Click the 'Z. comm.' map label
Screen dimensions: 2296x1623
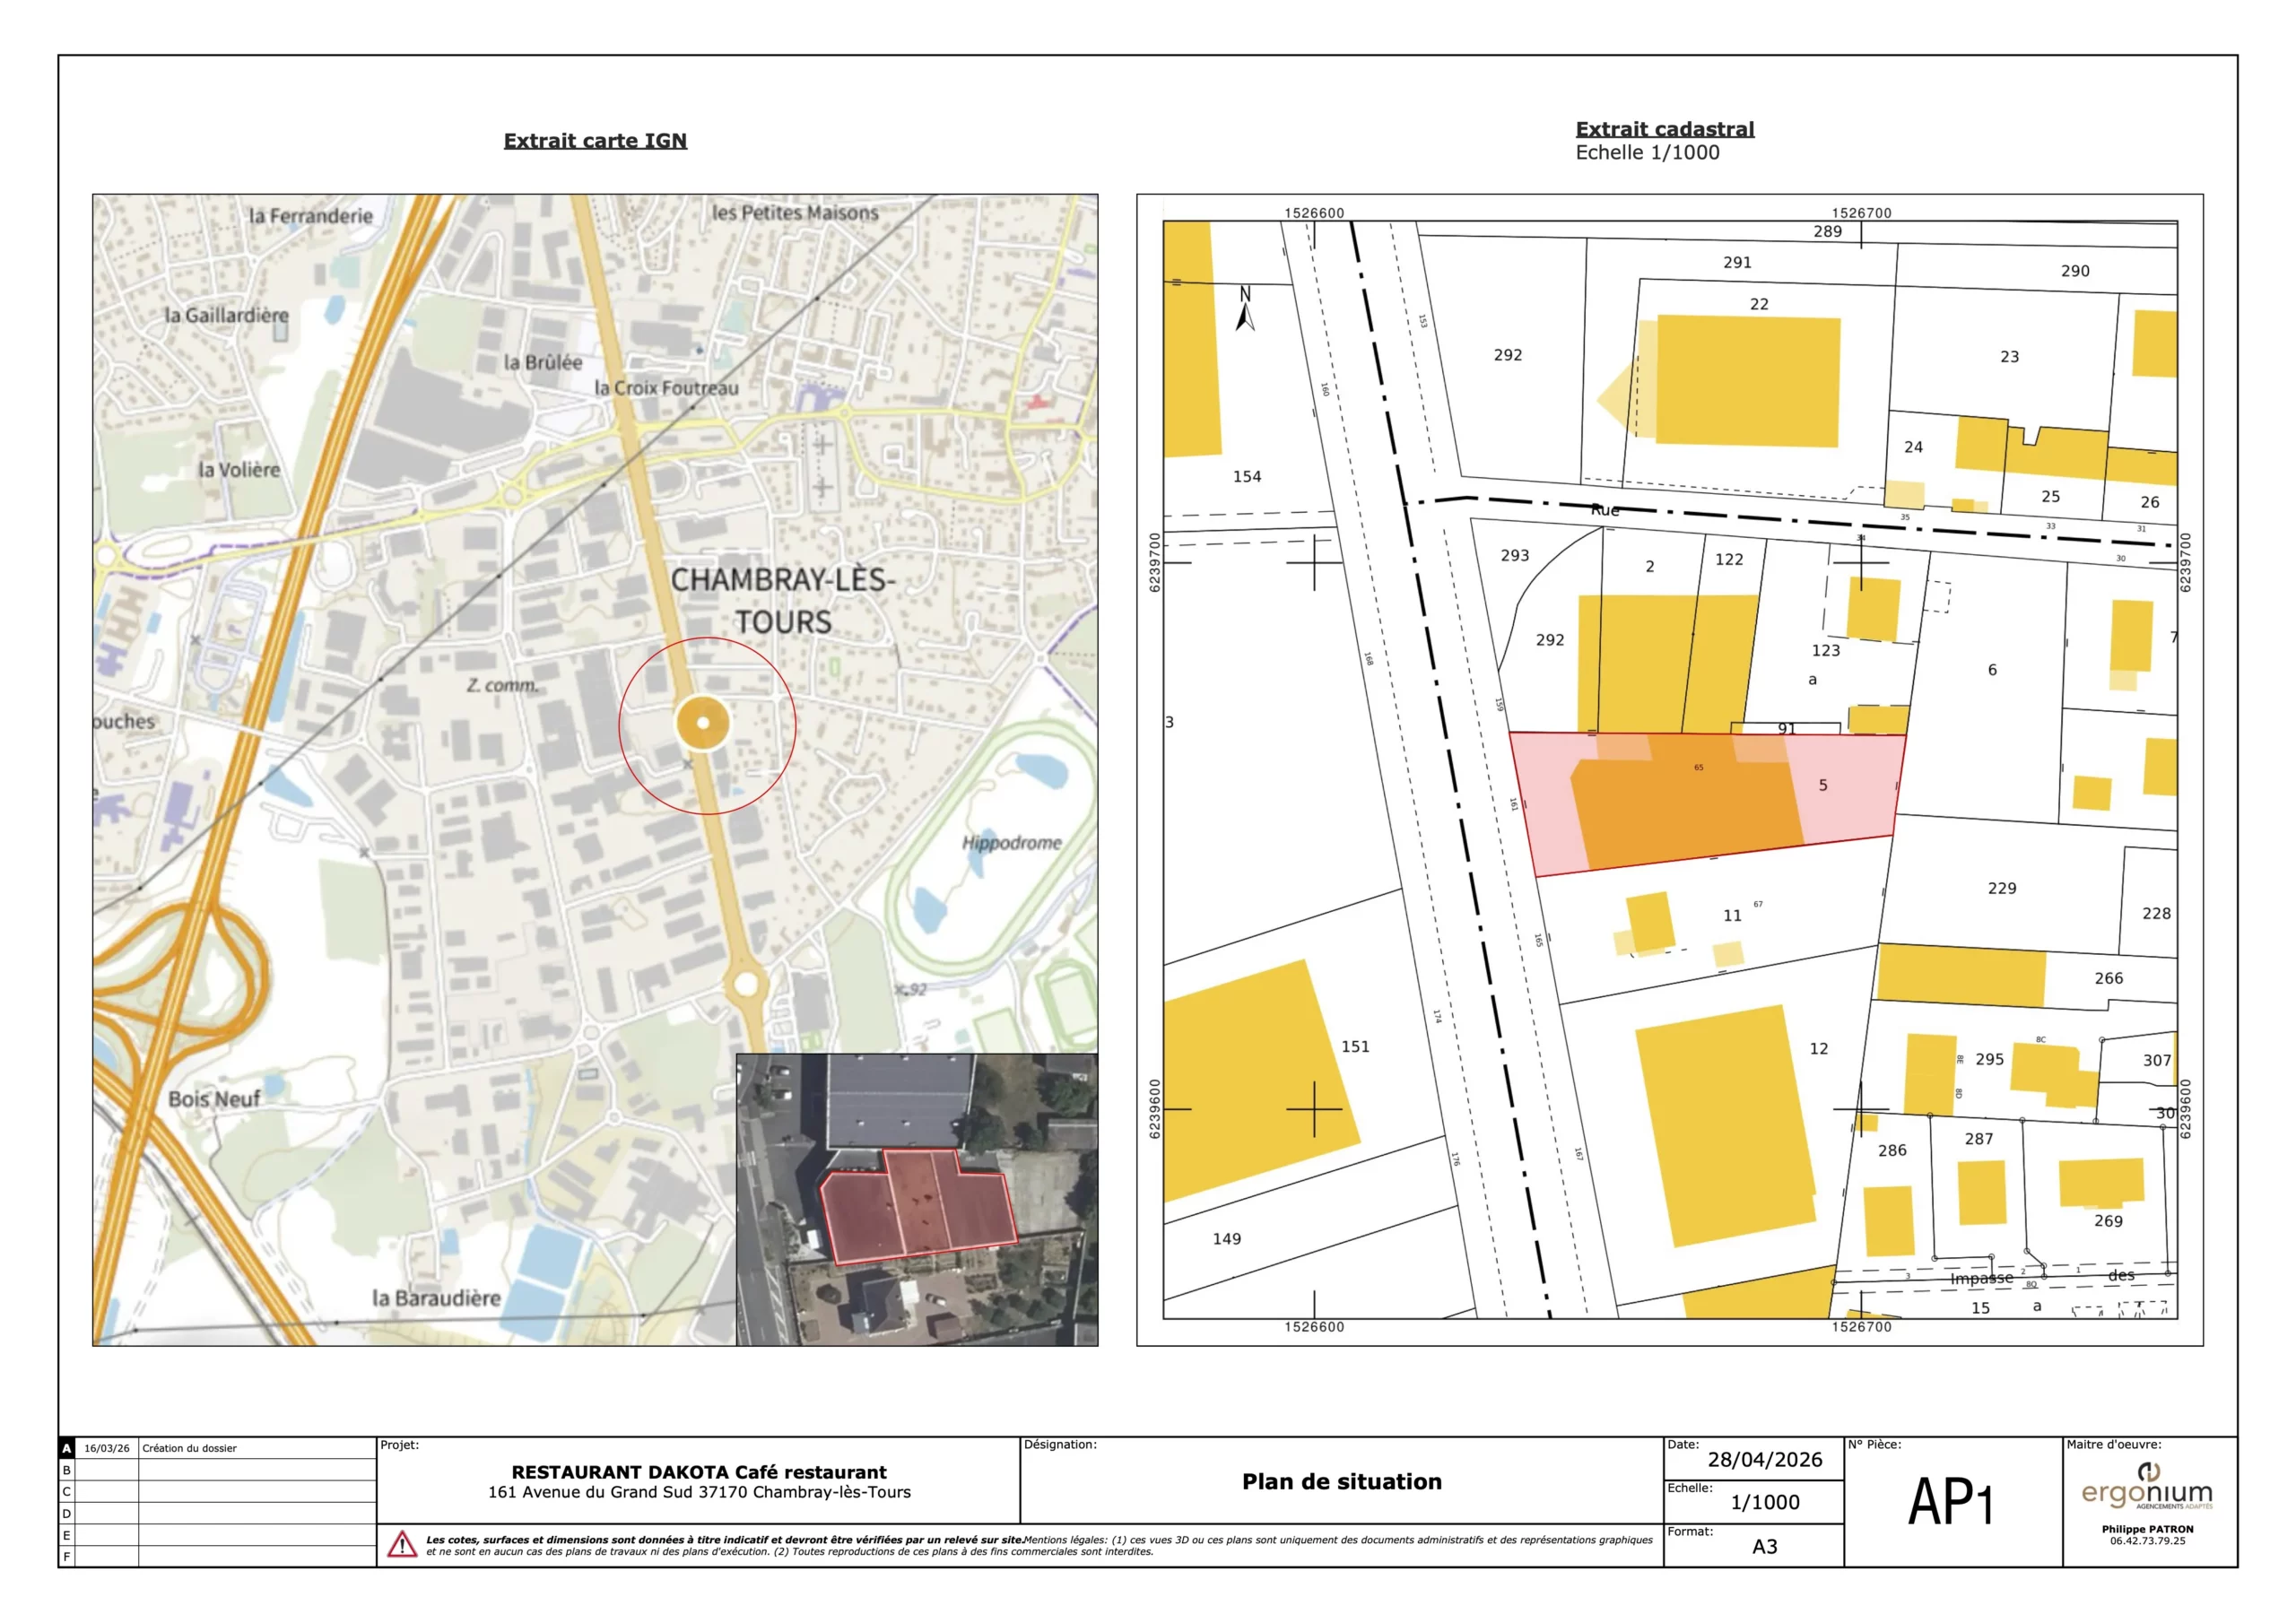(502, 686)
